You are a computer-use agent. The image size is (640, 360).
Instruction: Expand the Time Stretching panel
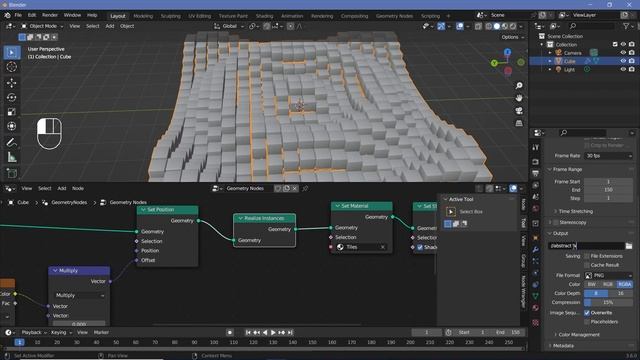pos(576,211)
